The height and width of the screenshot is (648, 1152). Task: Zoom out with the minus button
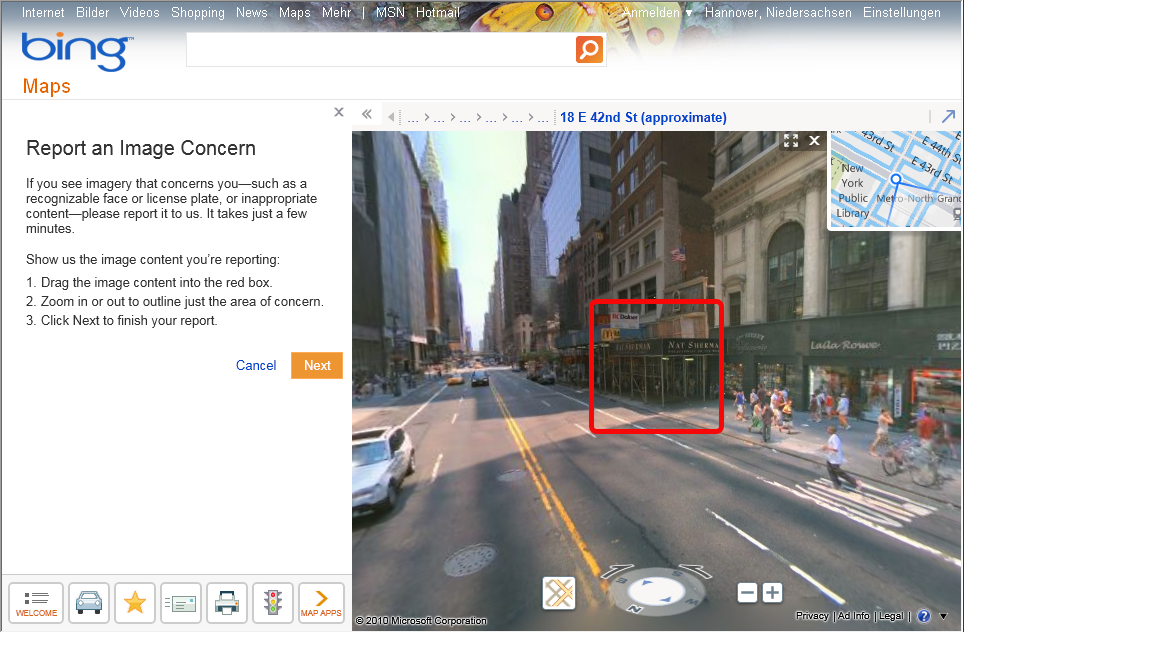click(747, 593)
